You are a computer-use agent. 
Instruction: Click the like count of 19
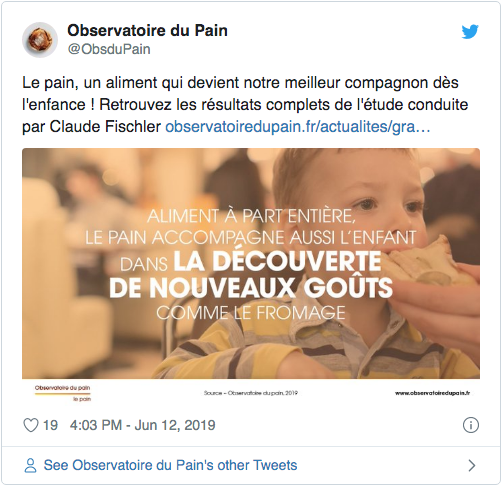pos(50,425)
